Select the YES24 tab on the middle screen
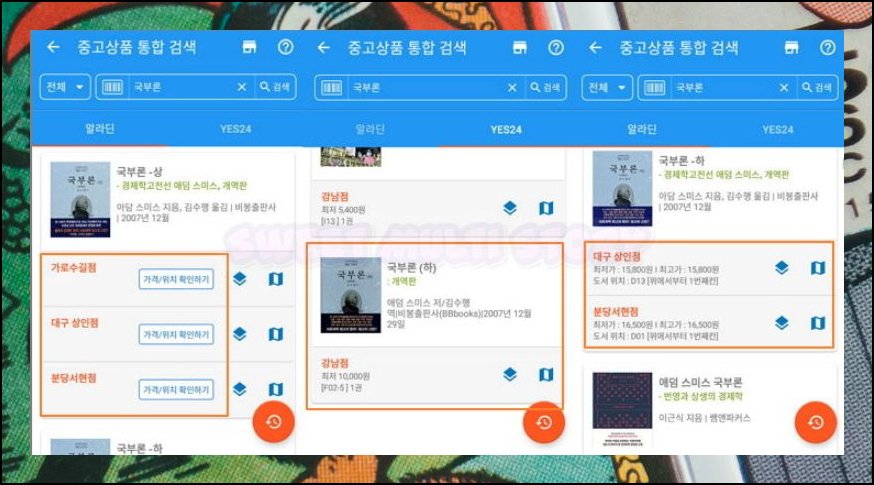The width and height of the screenshot is (874, 485). point(506,129)
